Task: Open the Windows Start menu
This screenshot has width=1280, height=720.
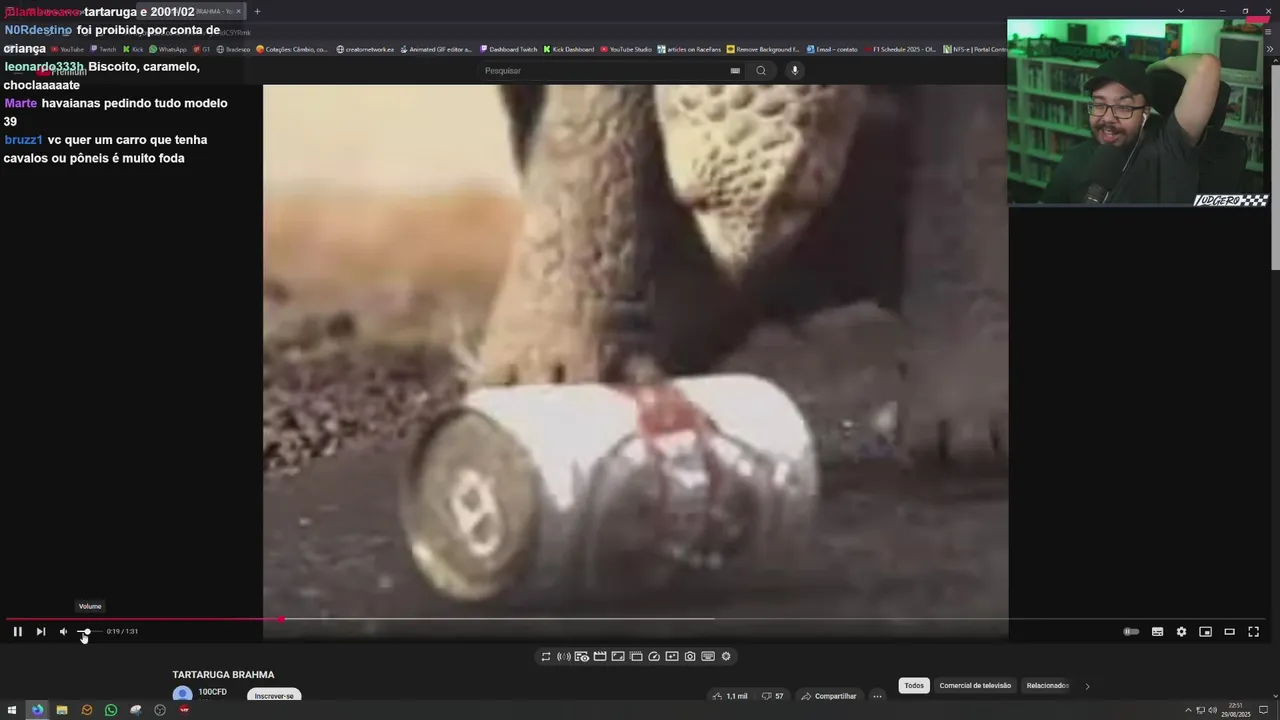Action: pos(13,710)
